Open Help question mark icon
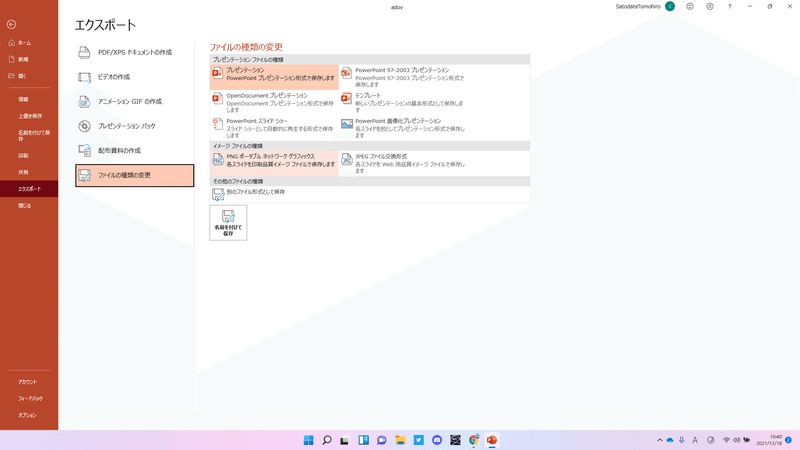The height and width of the screenshot is (450, 800). tap(730, 7)
